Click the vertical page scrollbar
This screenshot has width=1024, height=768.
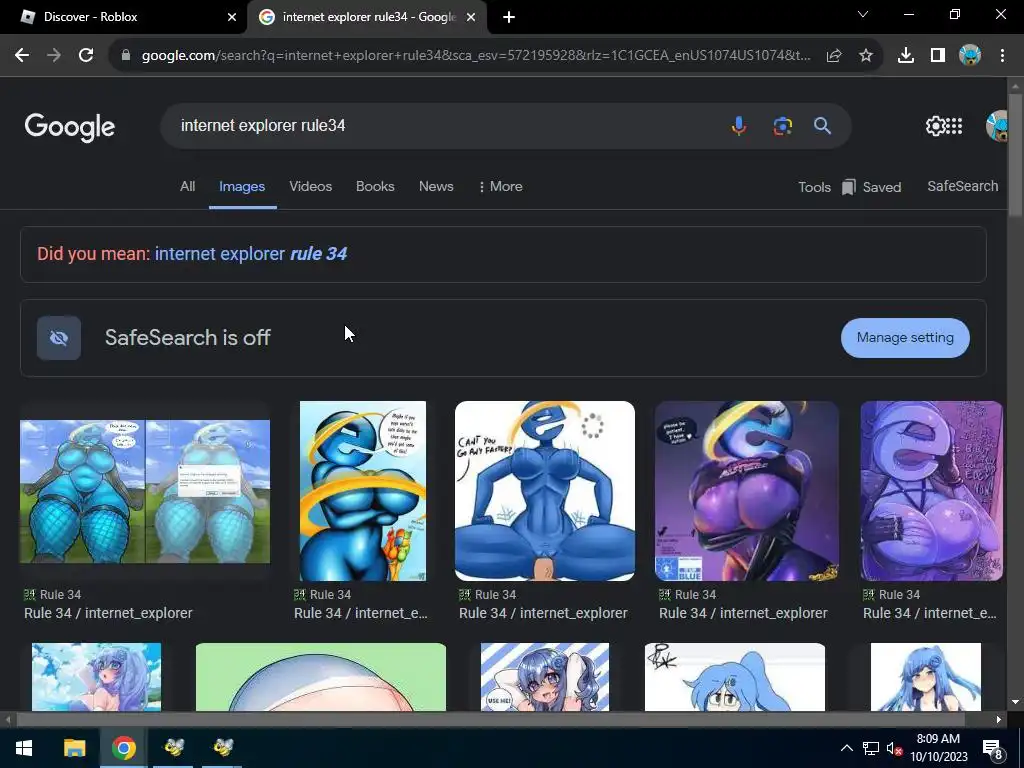1015,155
